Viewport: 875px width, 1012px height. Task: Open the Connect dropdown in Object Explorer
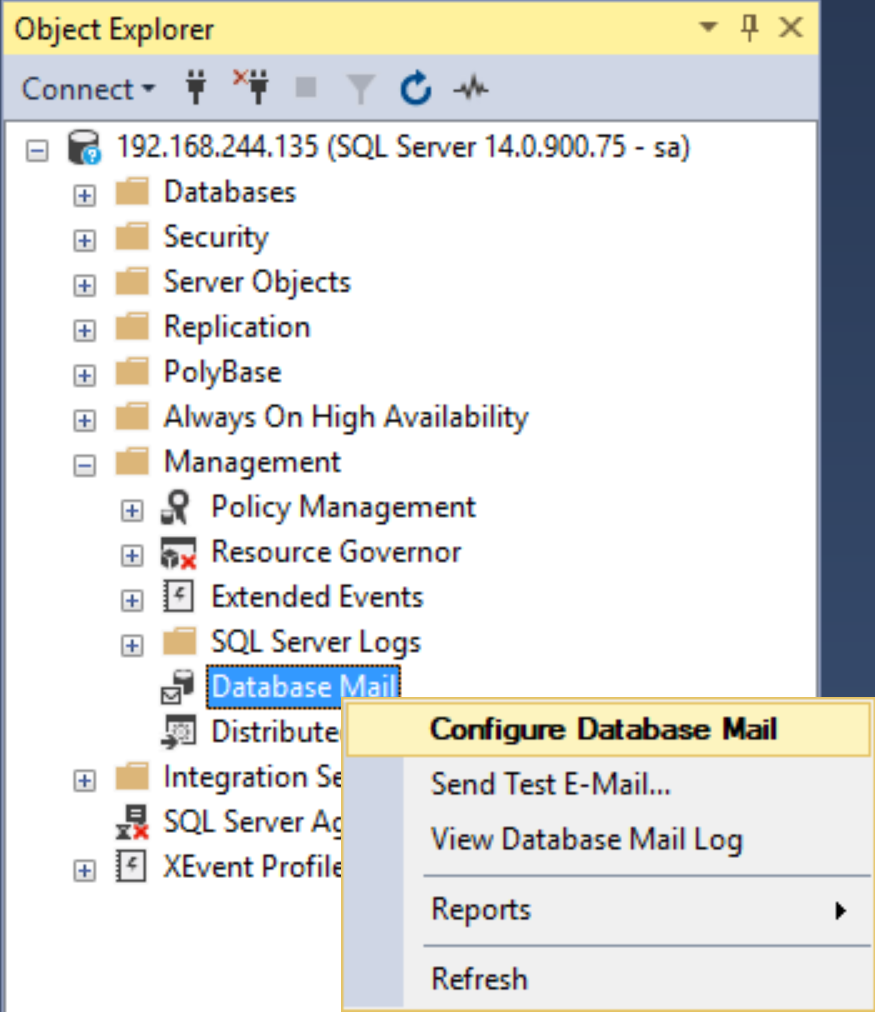coord(88,88)
